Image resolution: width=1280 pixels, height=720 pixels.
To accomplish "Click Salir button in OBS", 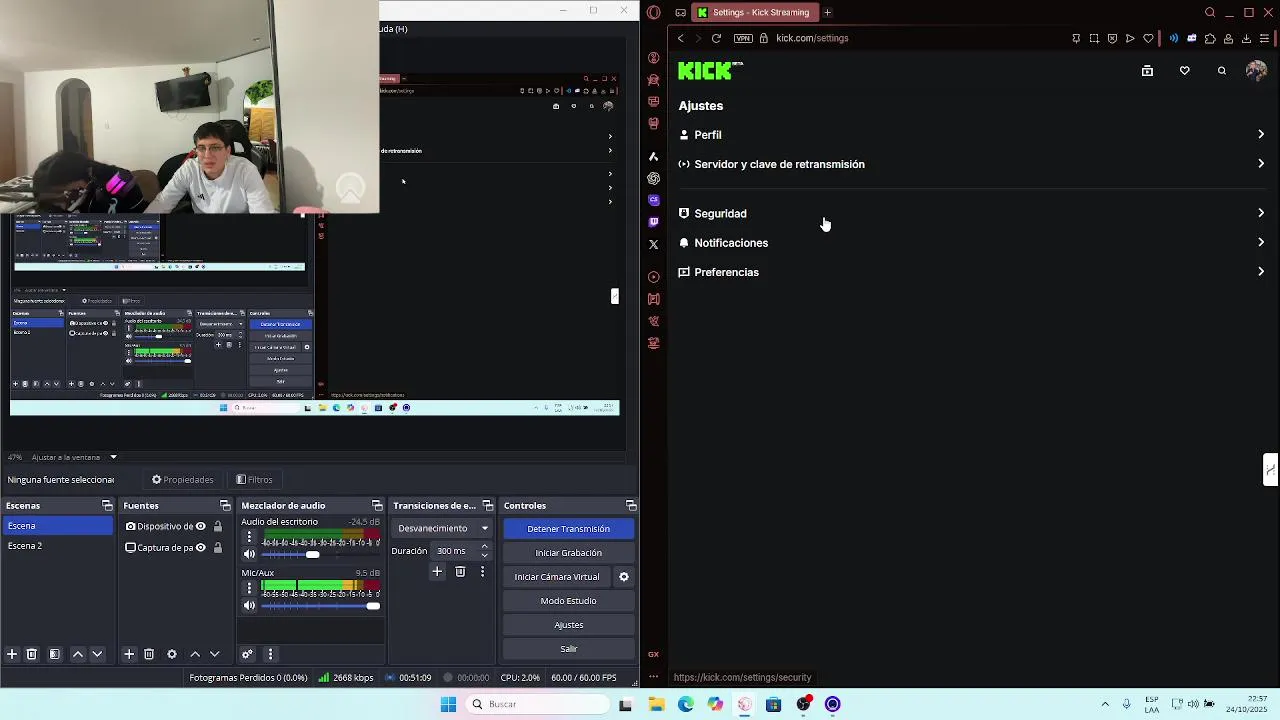I will pos(568,649).
